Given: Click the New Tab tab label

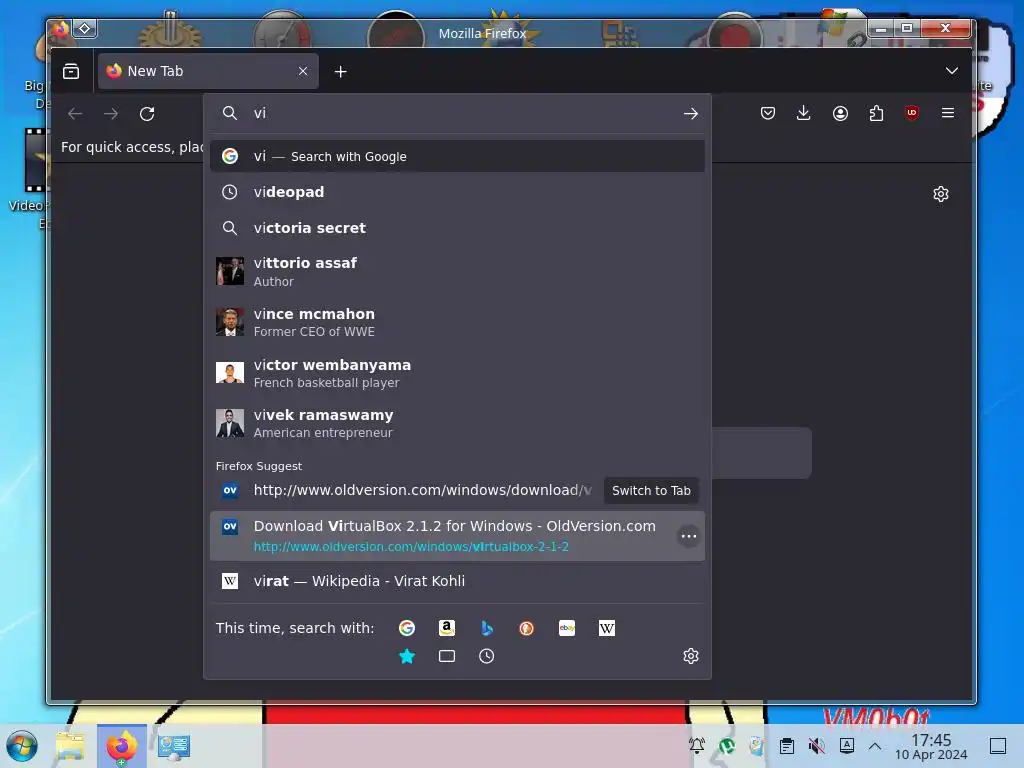Looking at the screenshot, I should (x=155, y=71).
